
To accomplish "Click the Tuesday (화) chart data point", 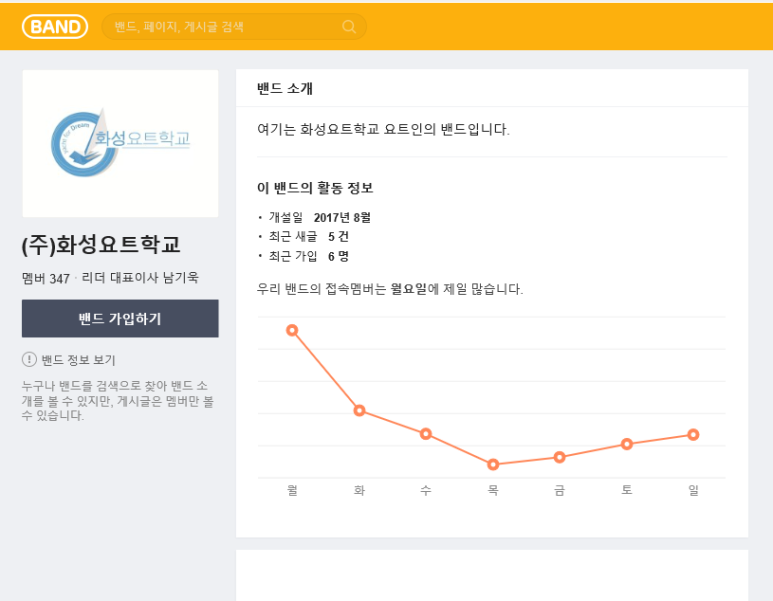I will 359,410.
